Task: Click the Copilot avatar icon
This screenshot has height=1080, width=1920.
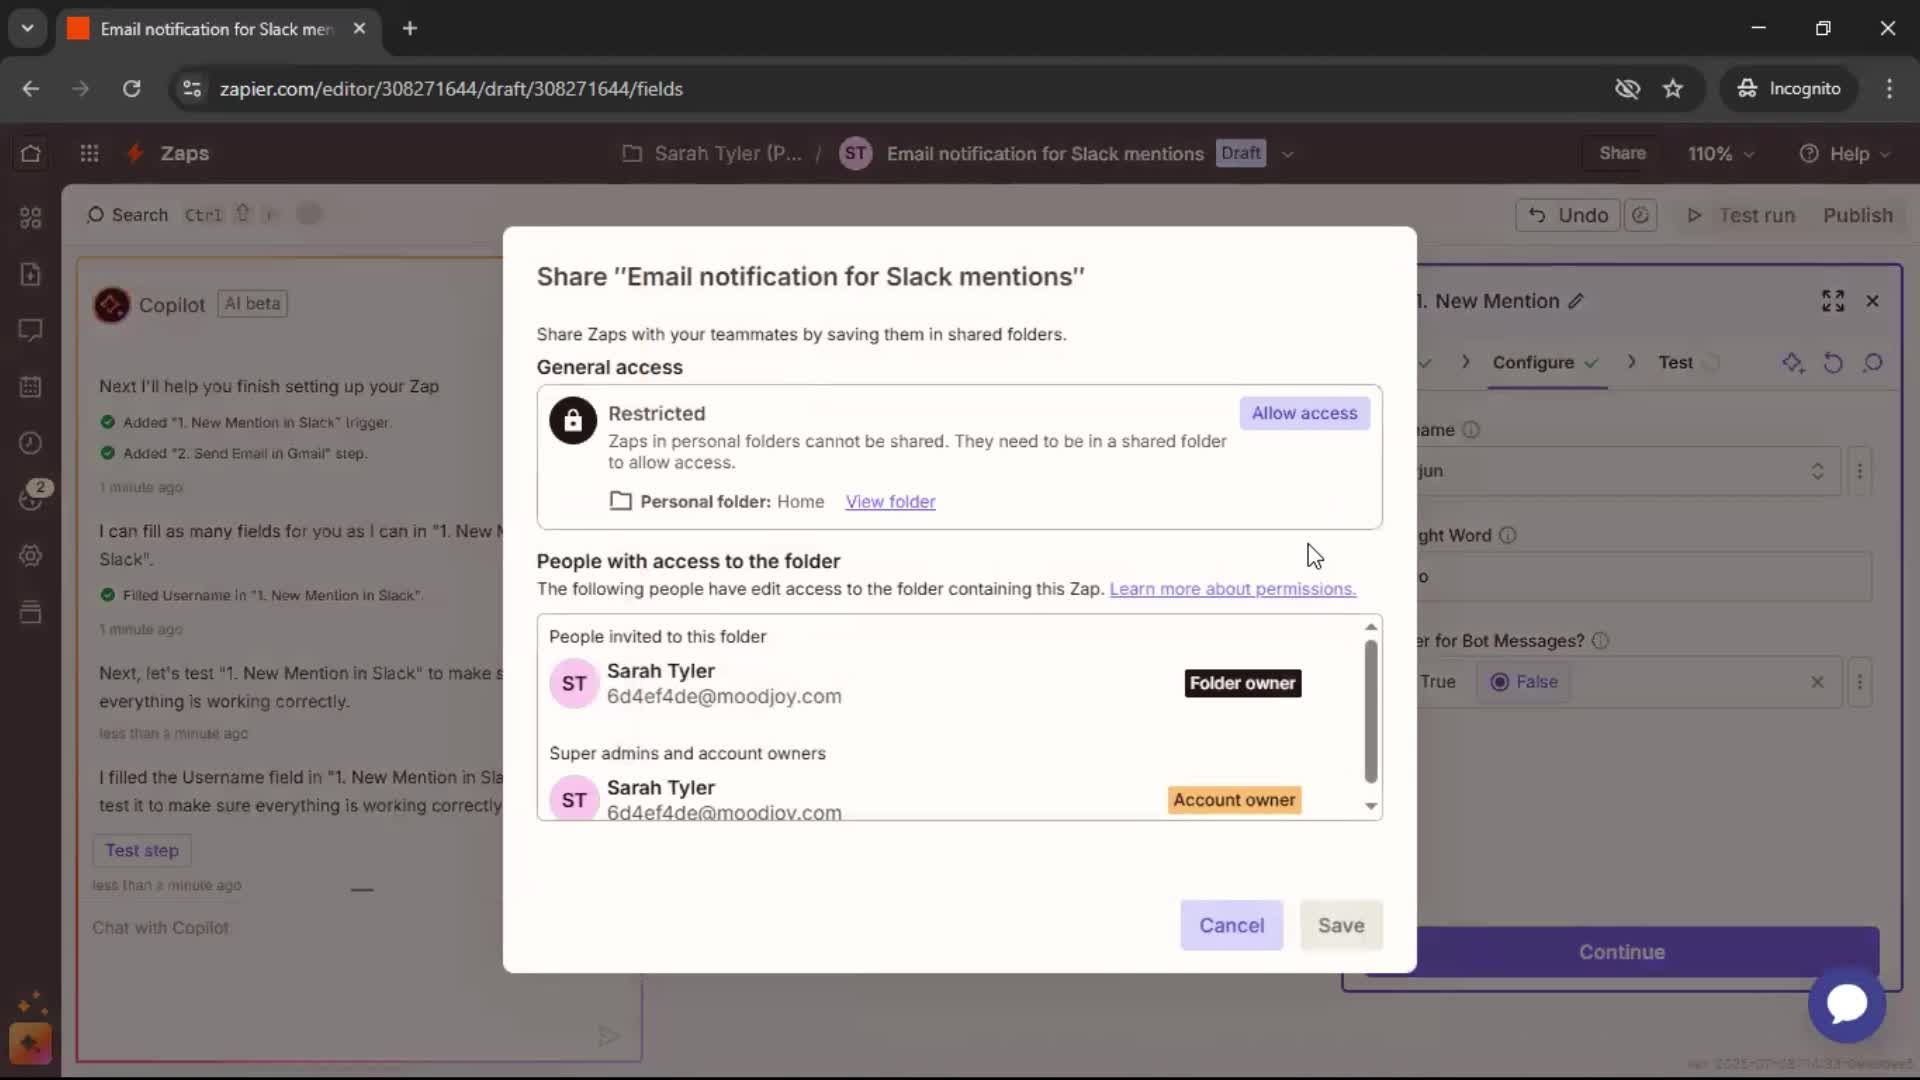Action: click(x=112, y=304)
